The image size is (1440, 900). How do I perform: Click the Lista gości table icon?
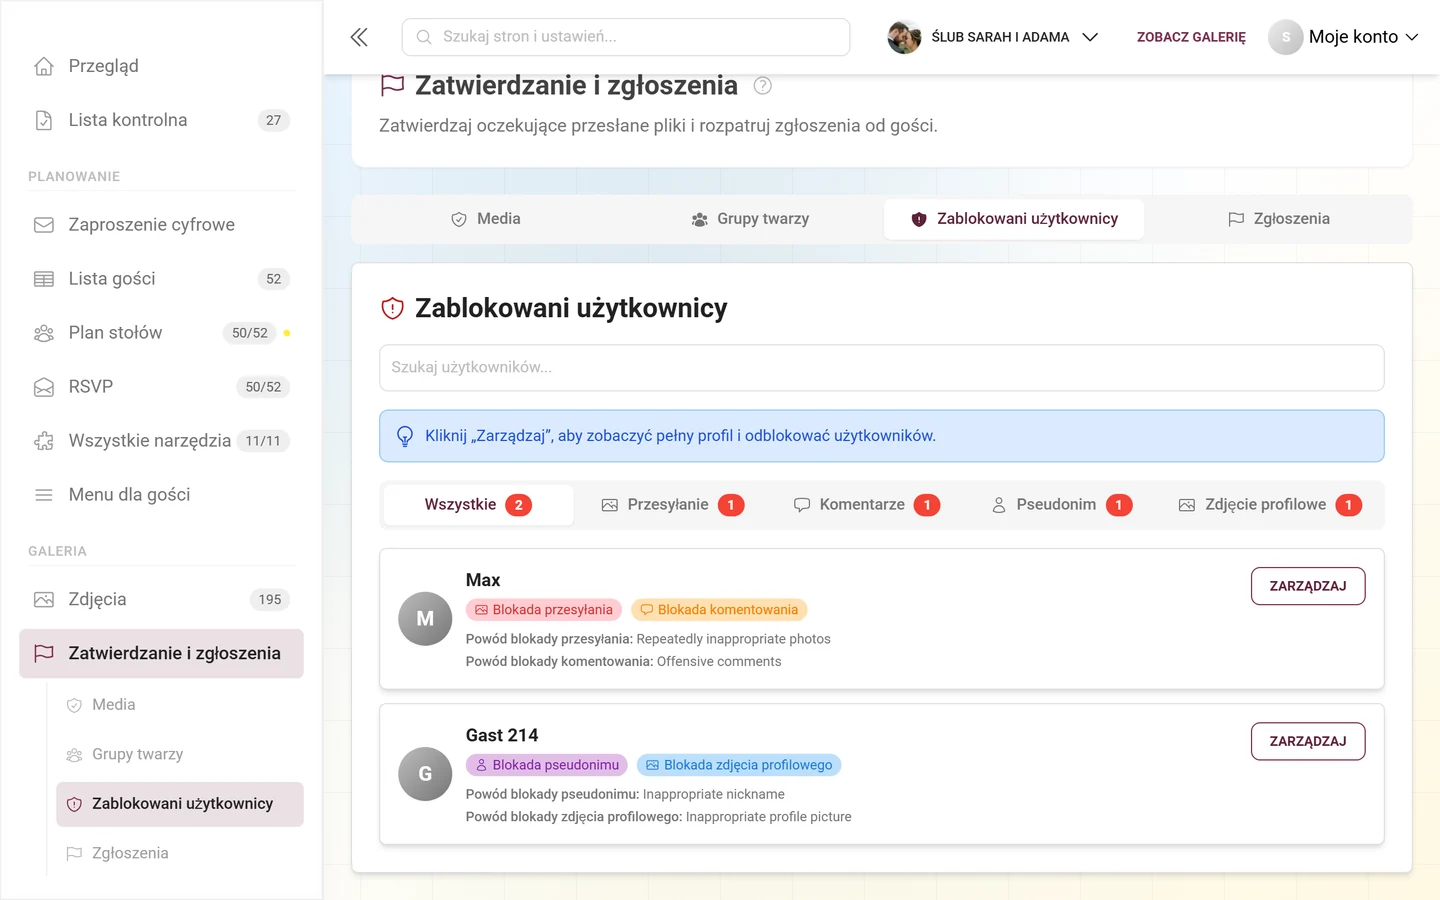[44, 279]
